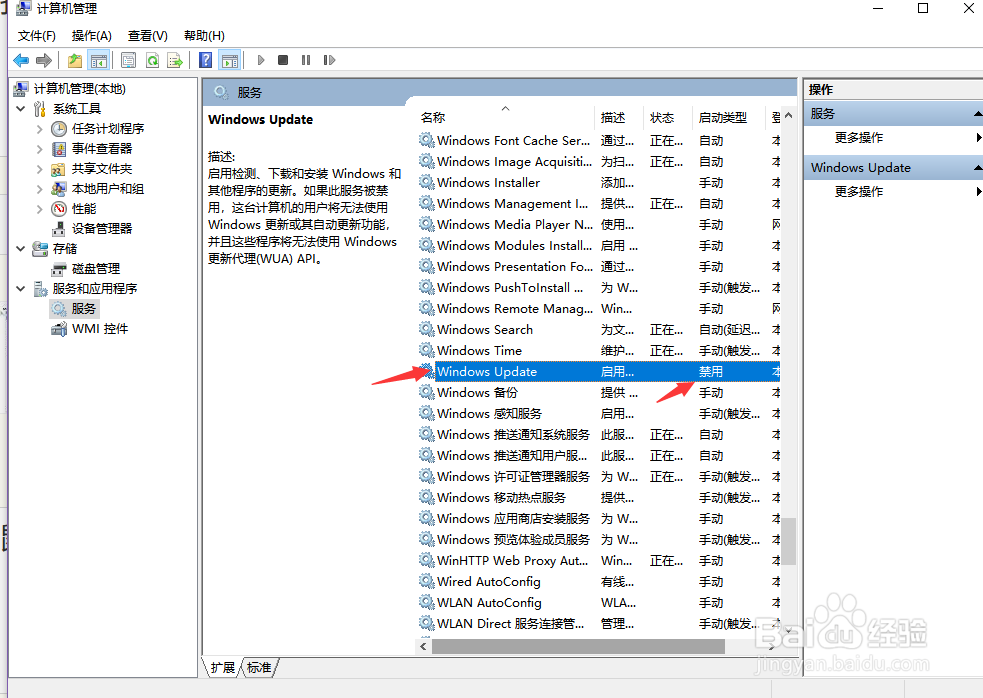Select the Windows Font Cache Service row

(599, 140)
